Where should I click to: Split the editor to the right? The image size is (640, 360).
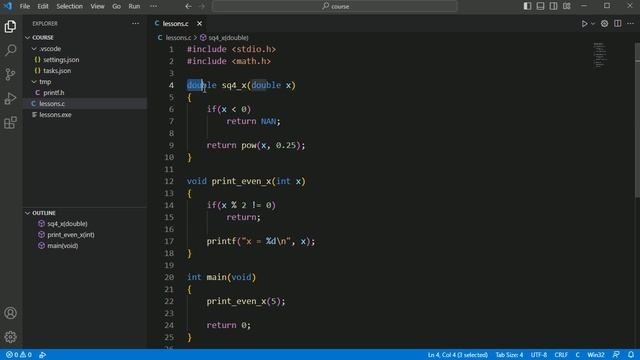618,24
